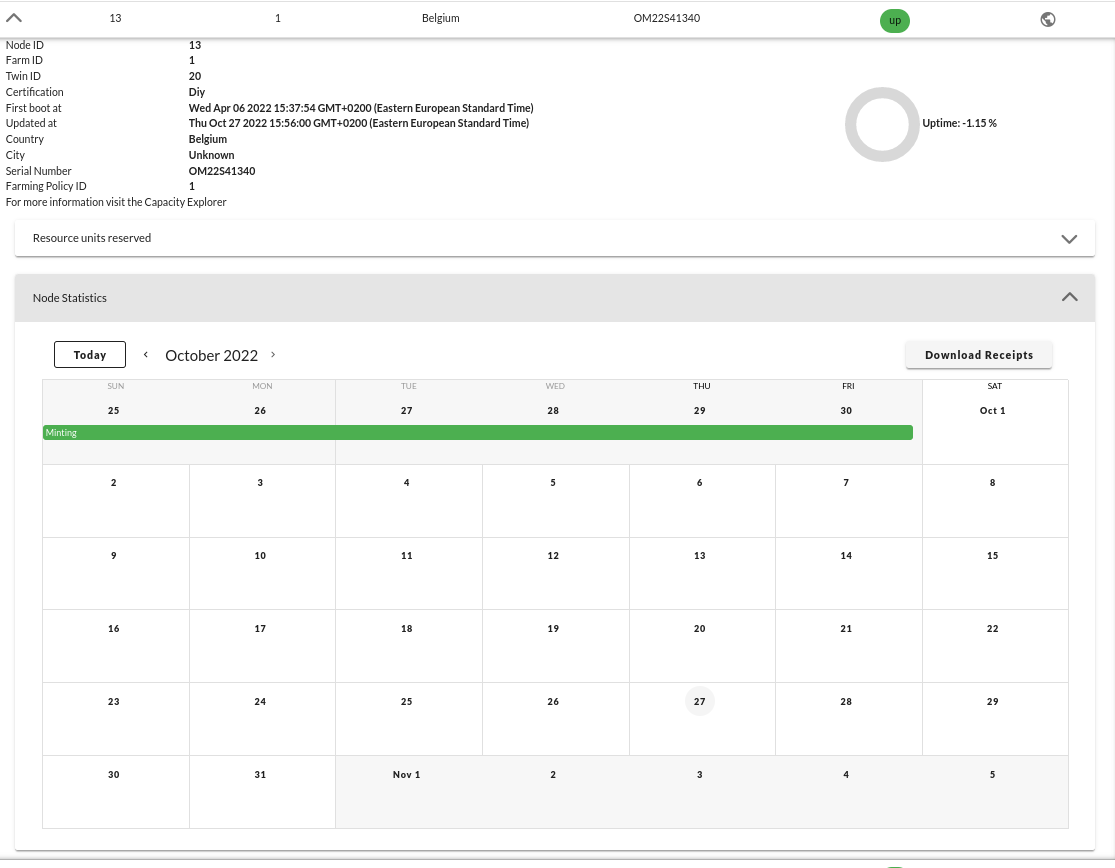Navigate to the next month with the right arrow
This screenshot has height=868, width=1115.
coord(272,354)
